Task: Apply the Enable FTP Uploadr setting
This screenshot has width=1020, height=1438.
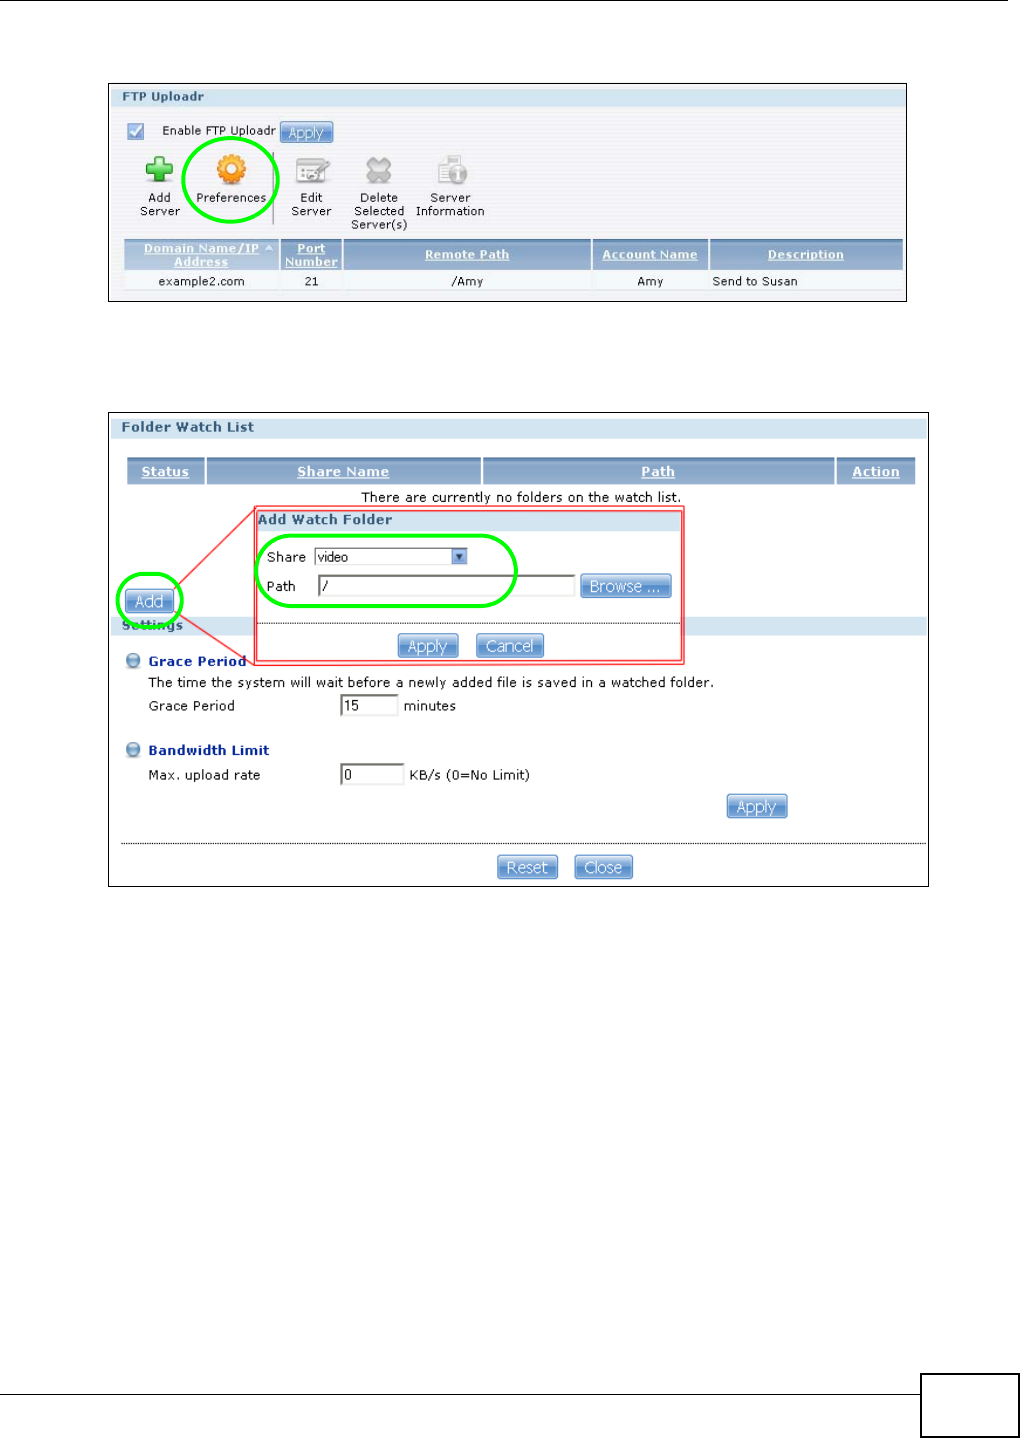Action: click(x=306, y=132)
